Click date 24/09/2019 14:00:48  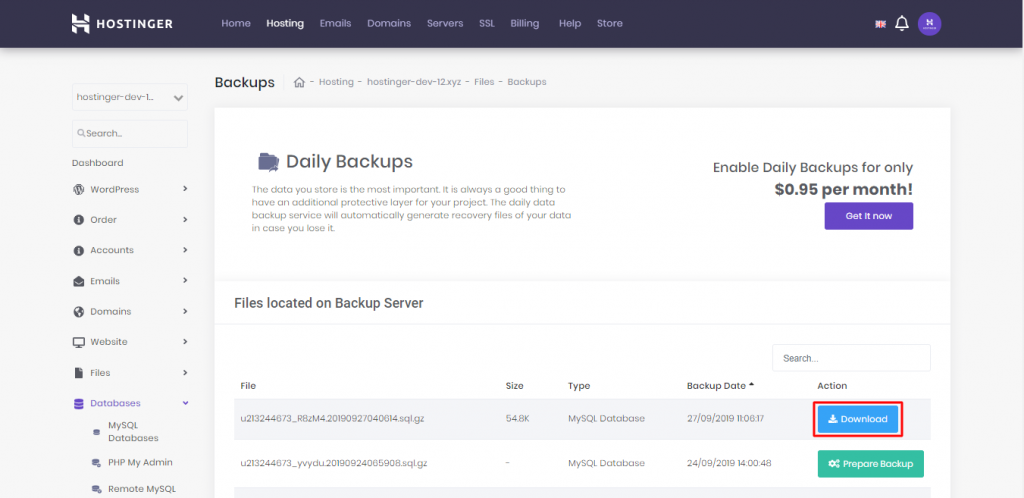click(729, 463)
